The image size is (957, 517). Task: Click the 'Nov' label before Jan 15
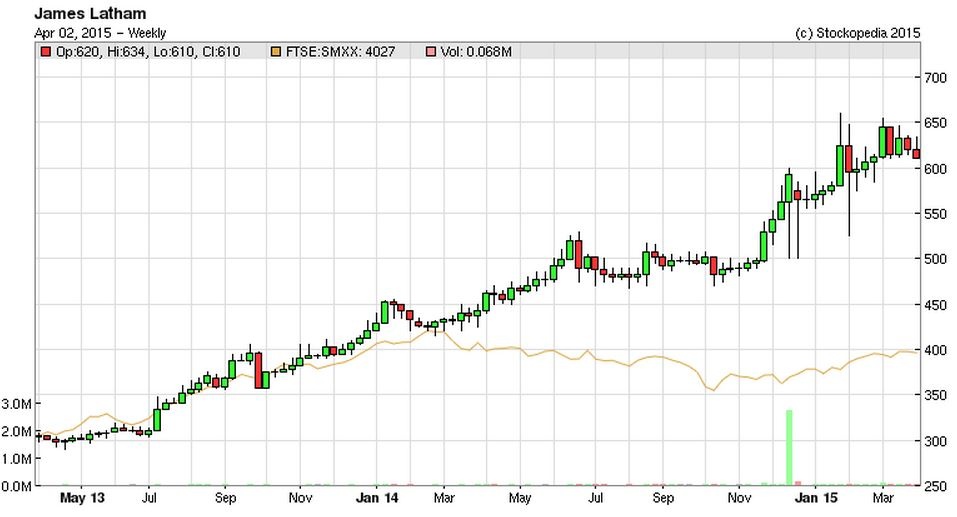point(739,499)
